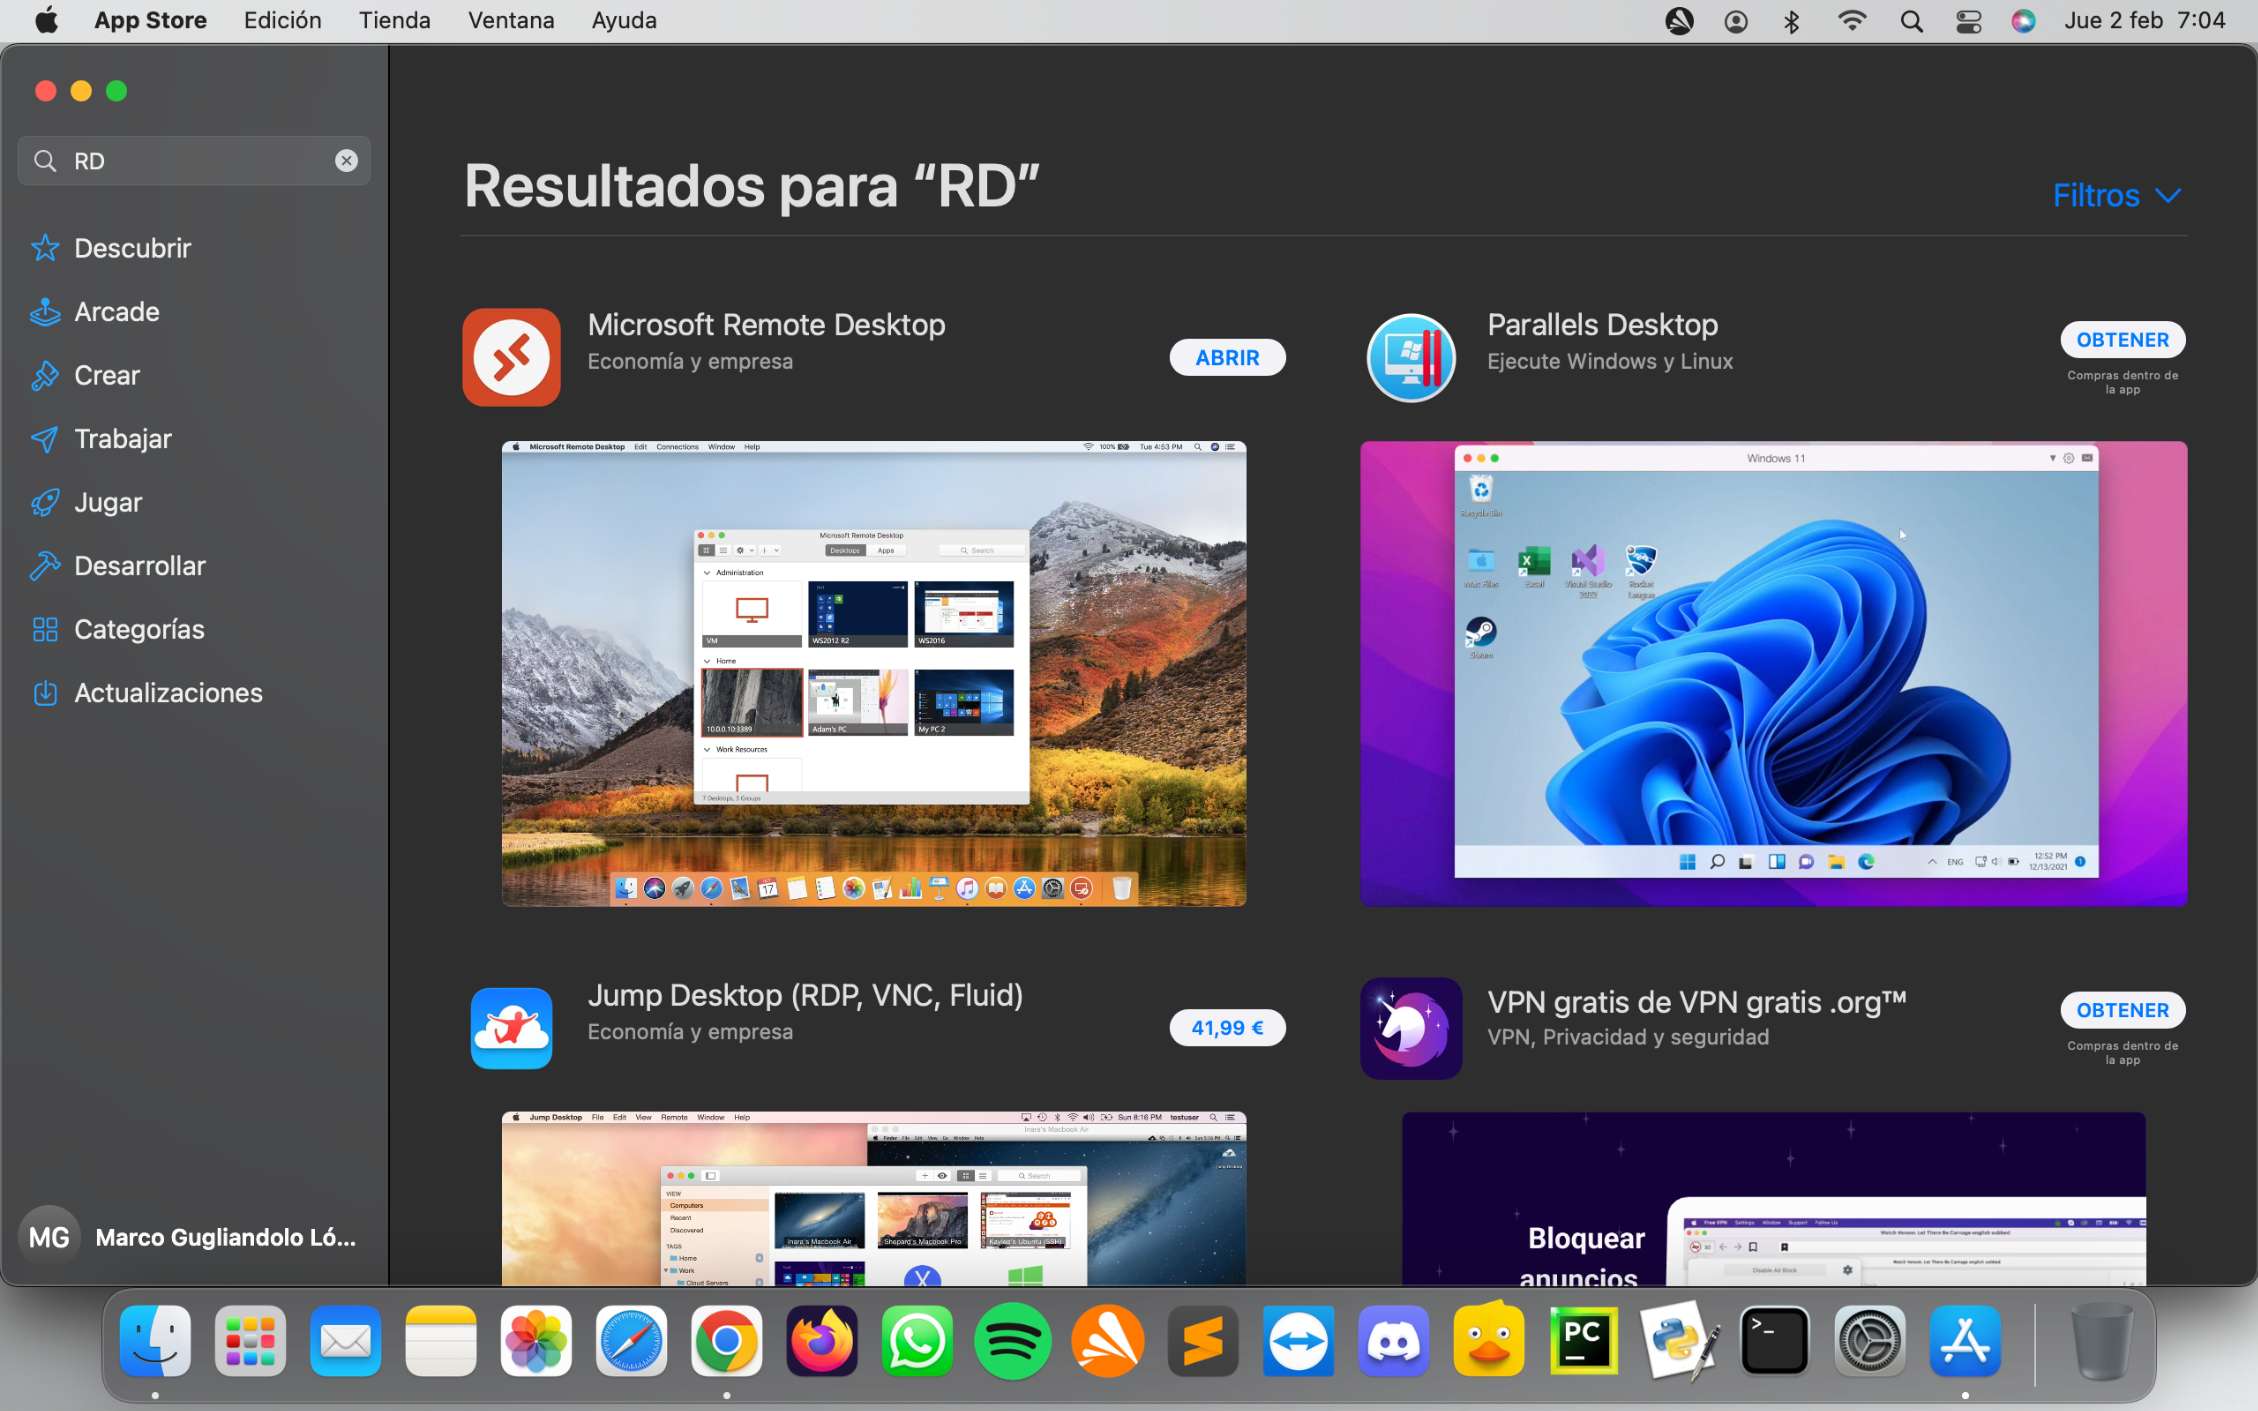
Task: Open Spotify from the Dock
Action: point(1012,1341)
